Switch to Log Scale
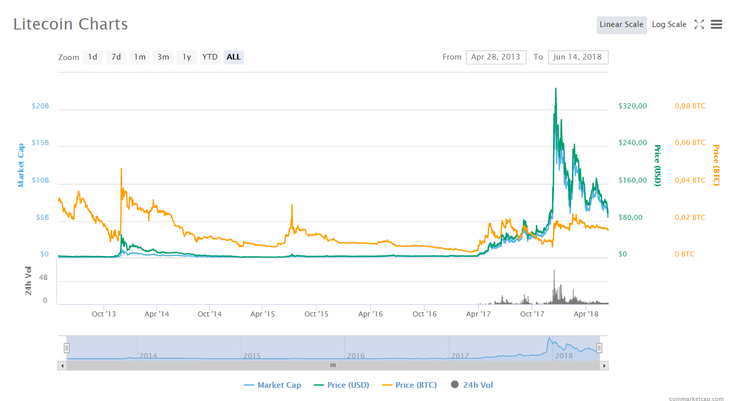 (669, 24)
